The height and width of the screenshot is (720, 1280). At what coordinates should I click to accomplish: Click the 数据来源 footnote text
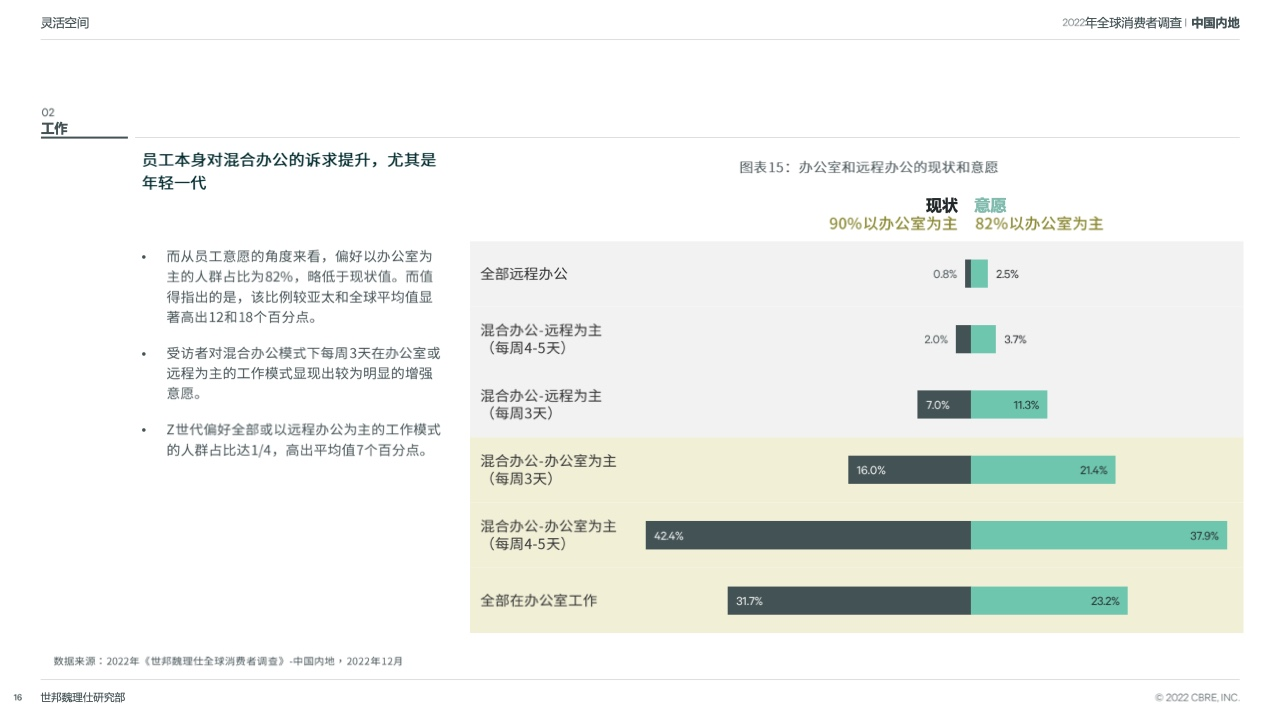point(228,661)
